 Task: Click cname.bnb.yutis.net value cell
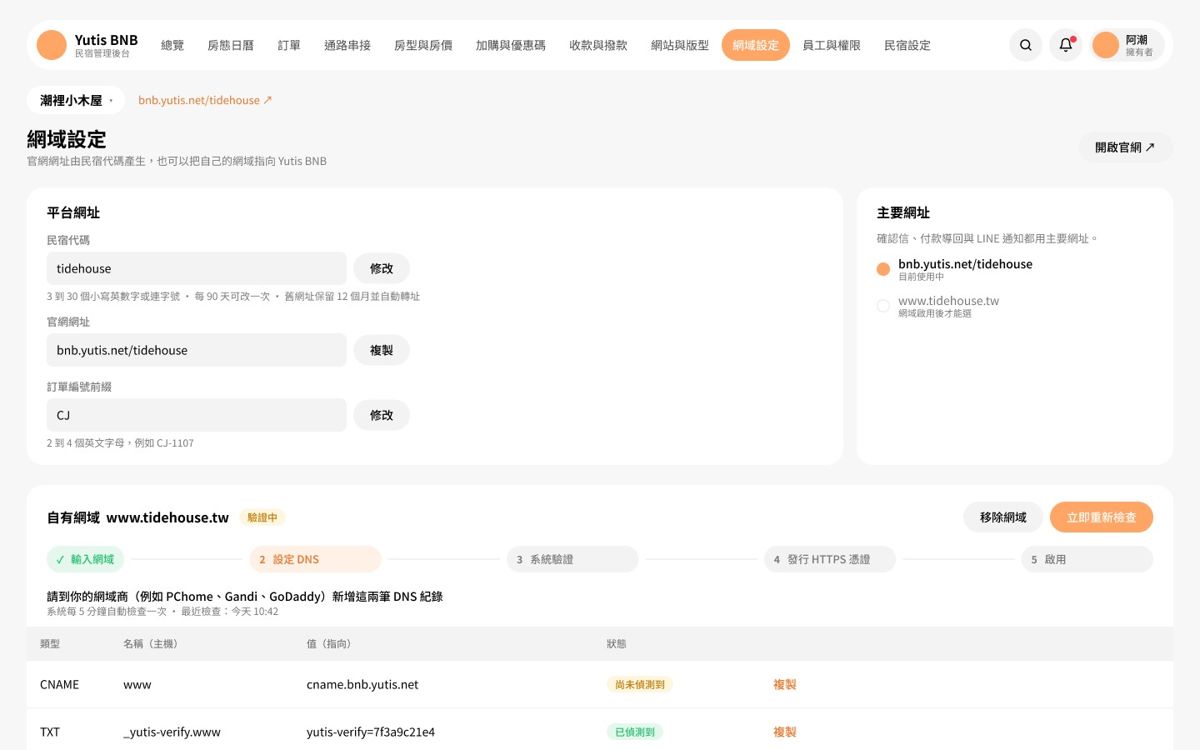coord(362,685)
